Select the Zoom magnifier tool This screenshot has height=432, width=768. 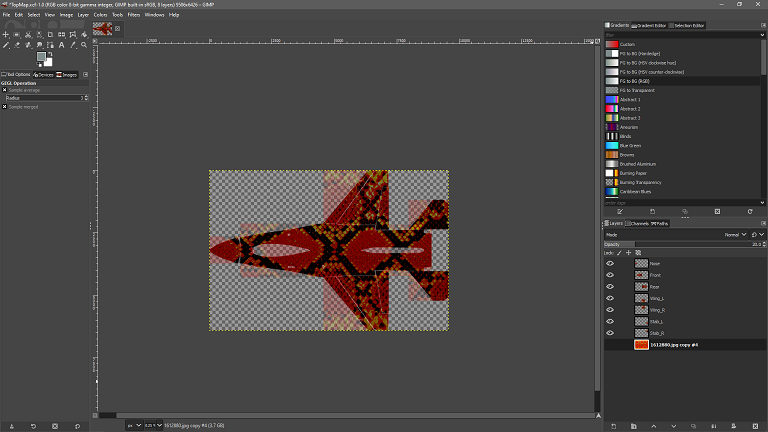[84, 45]
